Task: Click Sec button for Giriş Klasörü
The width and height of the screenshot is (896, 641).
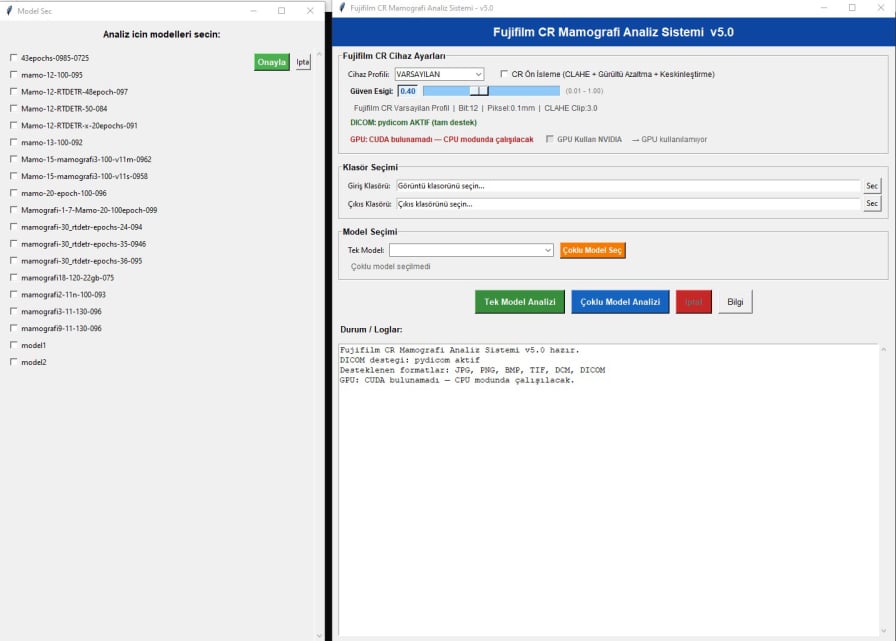Action: tap(872, 186)
